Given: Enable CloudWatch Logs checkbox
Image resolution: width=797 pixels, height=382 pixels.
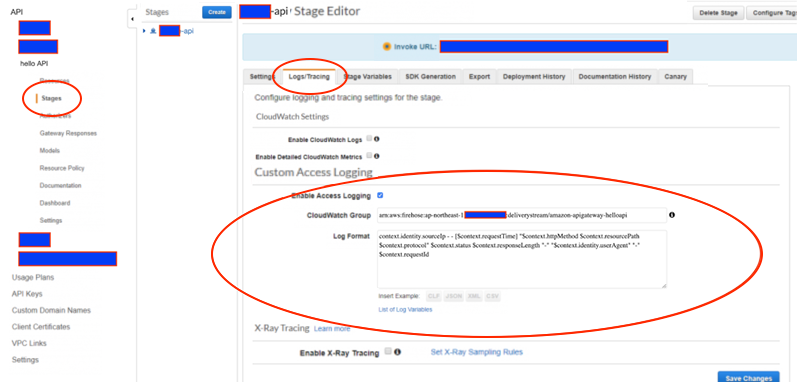Looking at the screenshot, I should pos(370,139).
